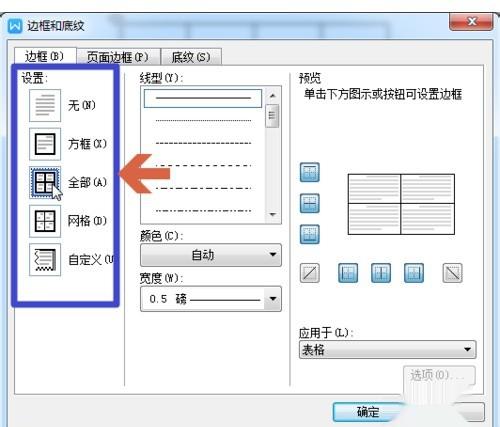The height and width of the screenshot is (427, 500).
Task: Open the 应用于(L) apply-to dropdown
Action: tap(387, 350)
